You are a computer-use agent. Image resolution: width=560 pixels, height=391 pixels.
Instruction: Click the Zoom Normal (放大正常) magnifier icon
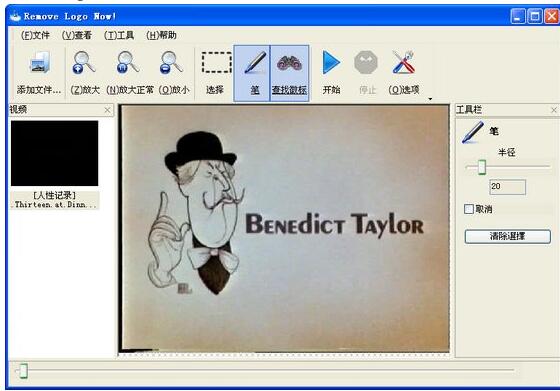coord(128,63)
